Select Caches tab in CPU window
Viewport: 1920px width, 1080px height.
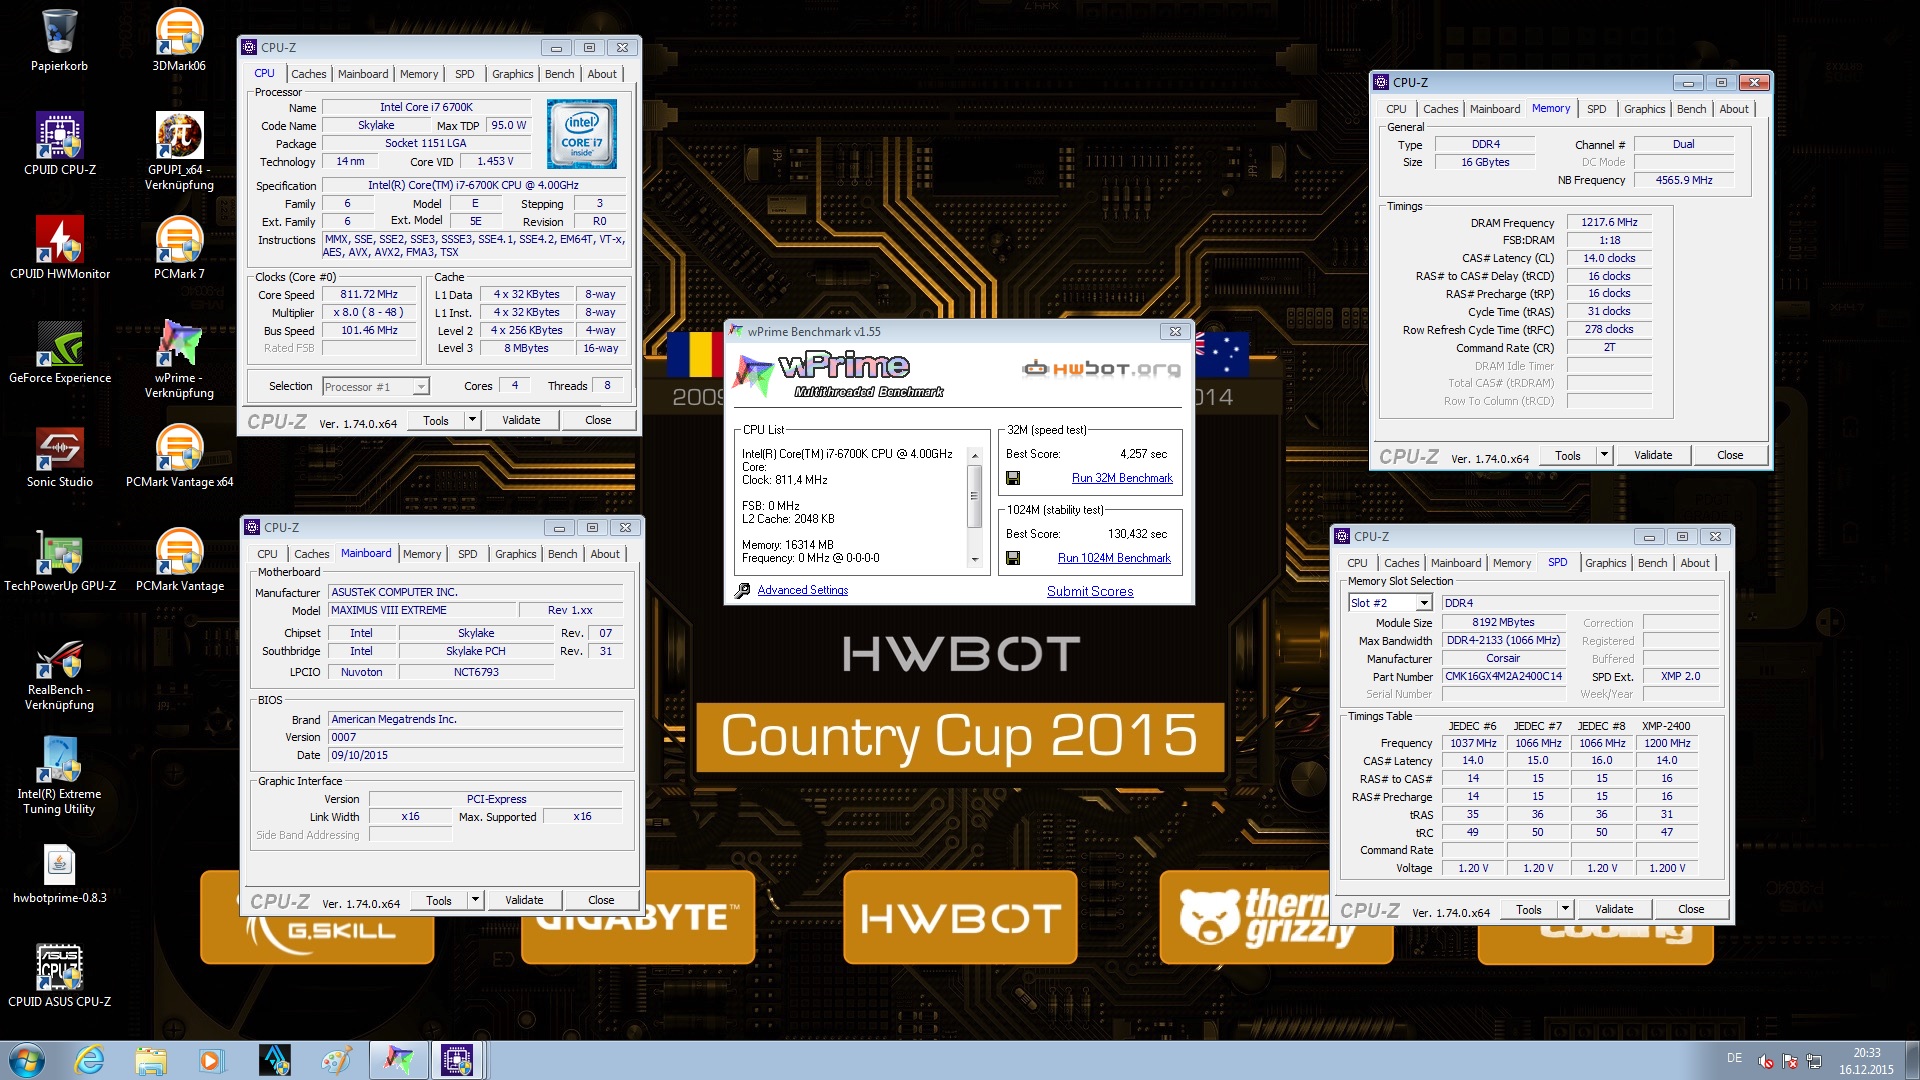coord(308,74)
